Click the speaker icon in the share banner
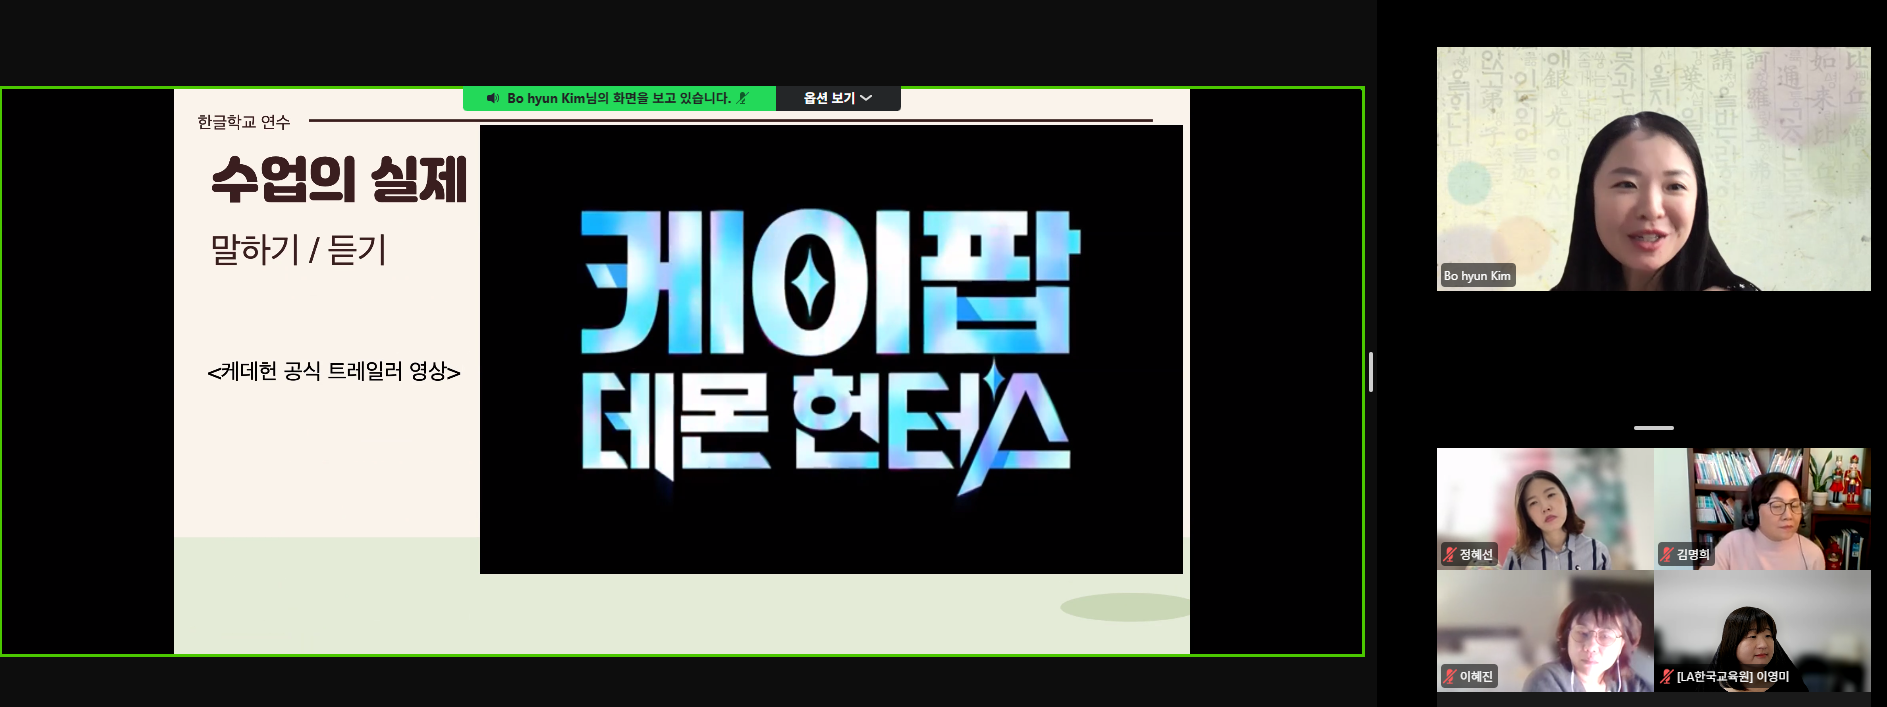The width and height of the screenshot is (1887, 707). (493, 98)
